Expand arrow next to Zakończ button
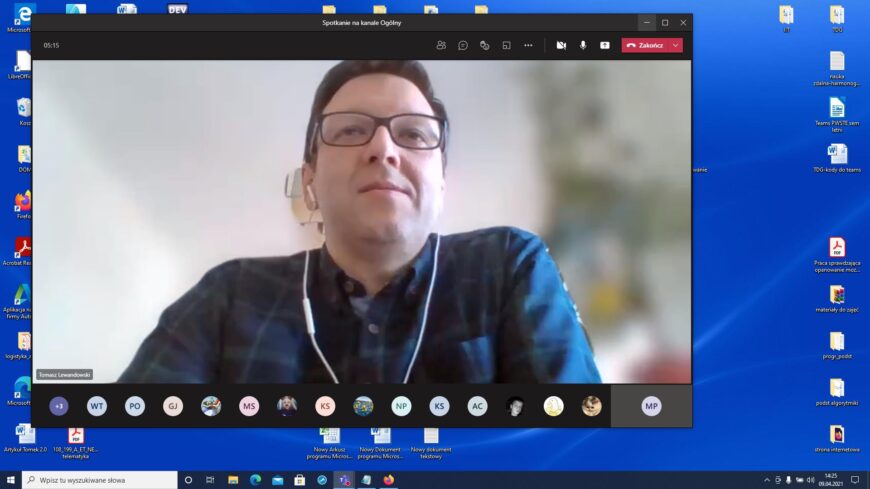The width and height of the screenshot is (870, 489). 676,46
